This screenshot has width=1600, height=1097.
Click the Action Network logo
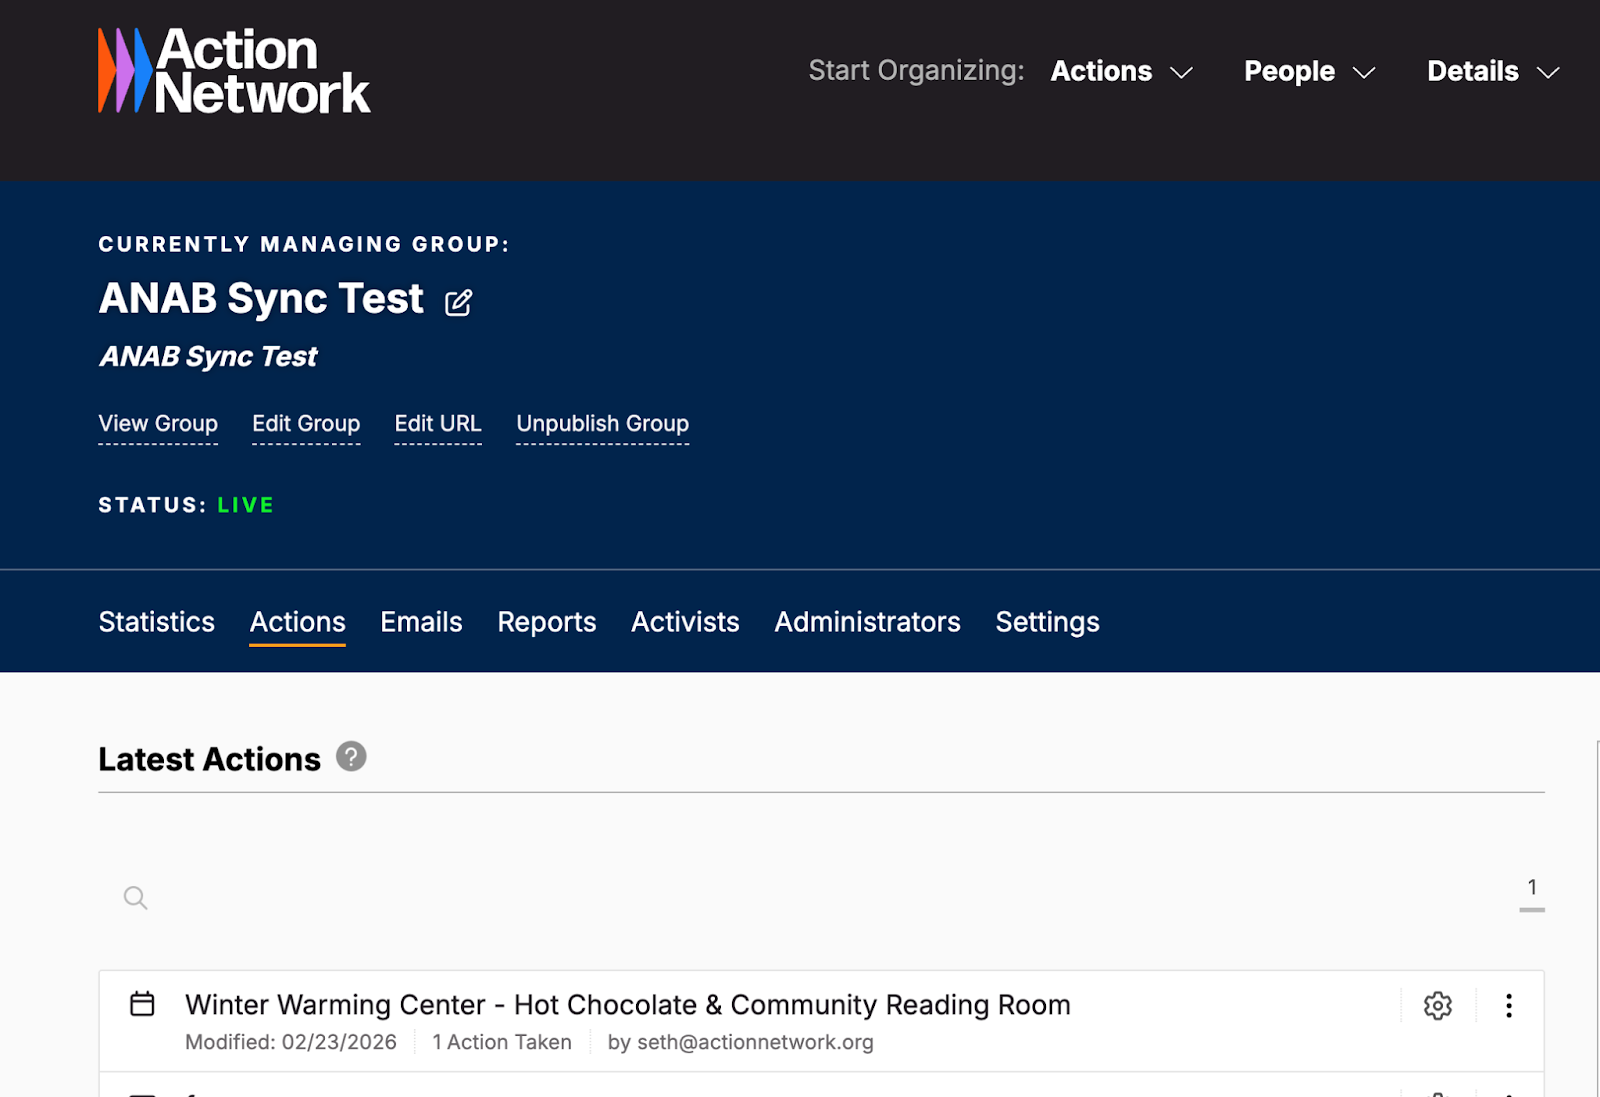pos(234,70)
